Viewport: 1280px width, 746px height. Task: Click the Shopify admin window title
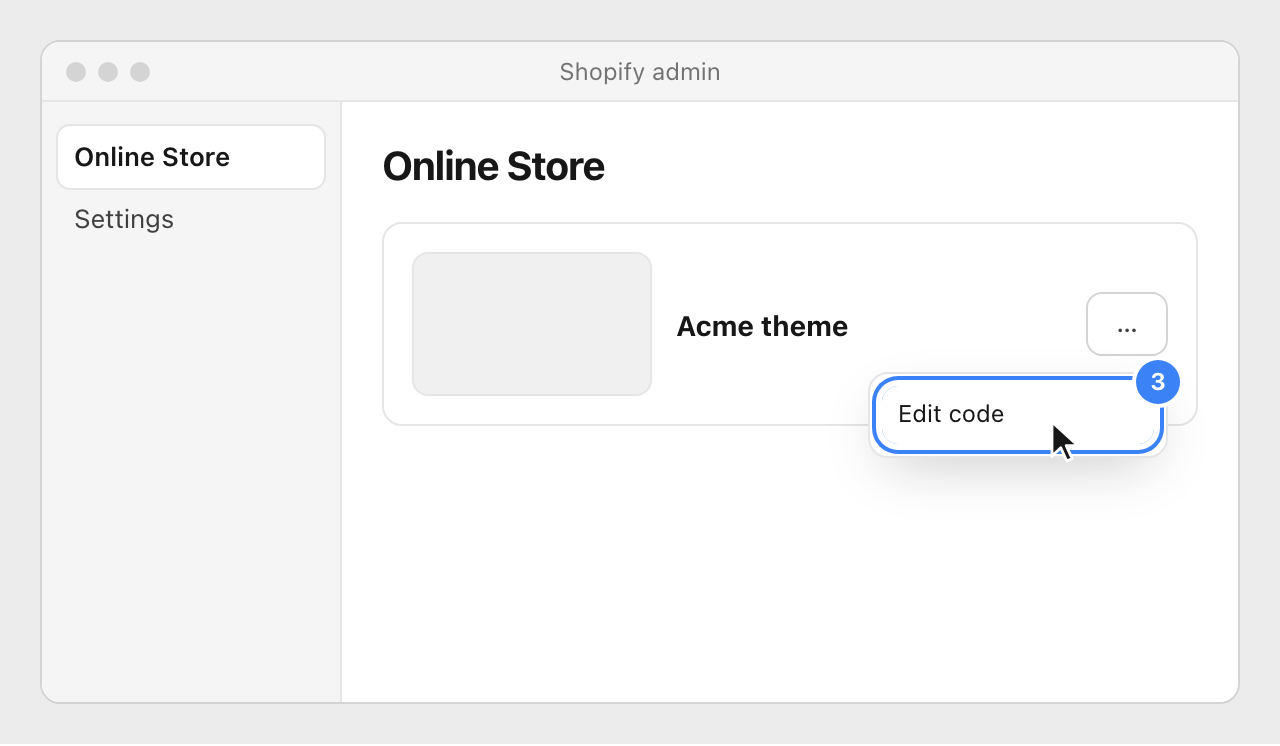click(x=640, y=72)
